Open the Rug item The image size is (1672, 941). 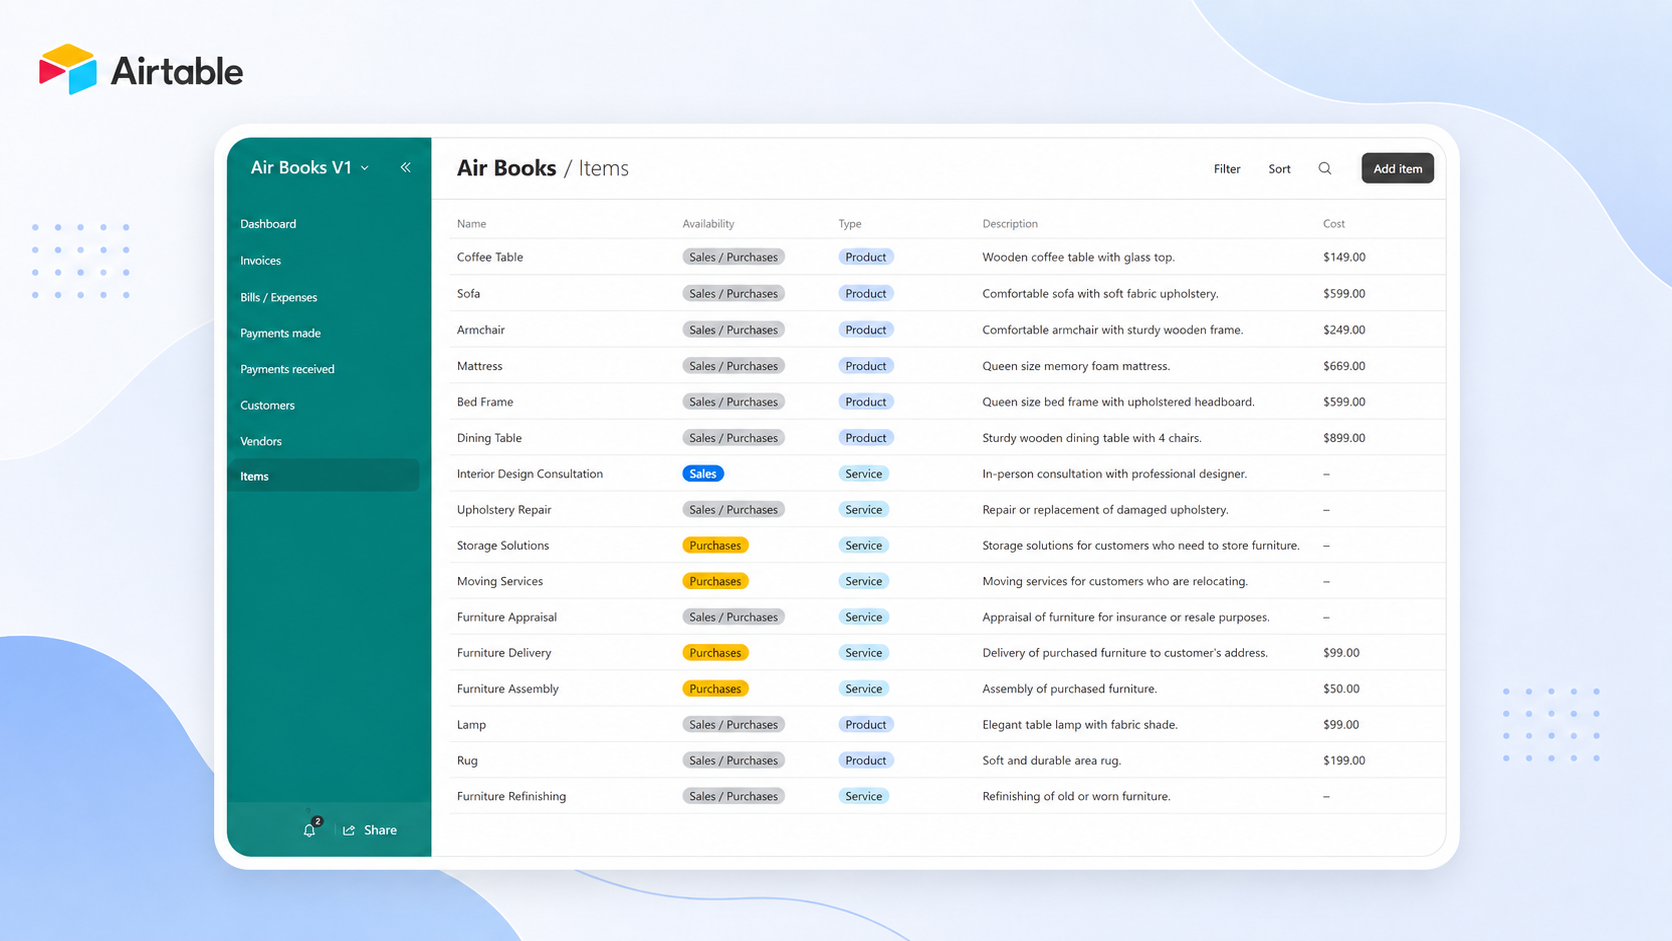pos(467,761)
